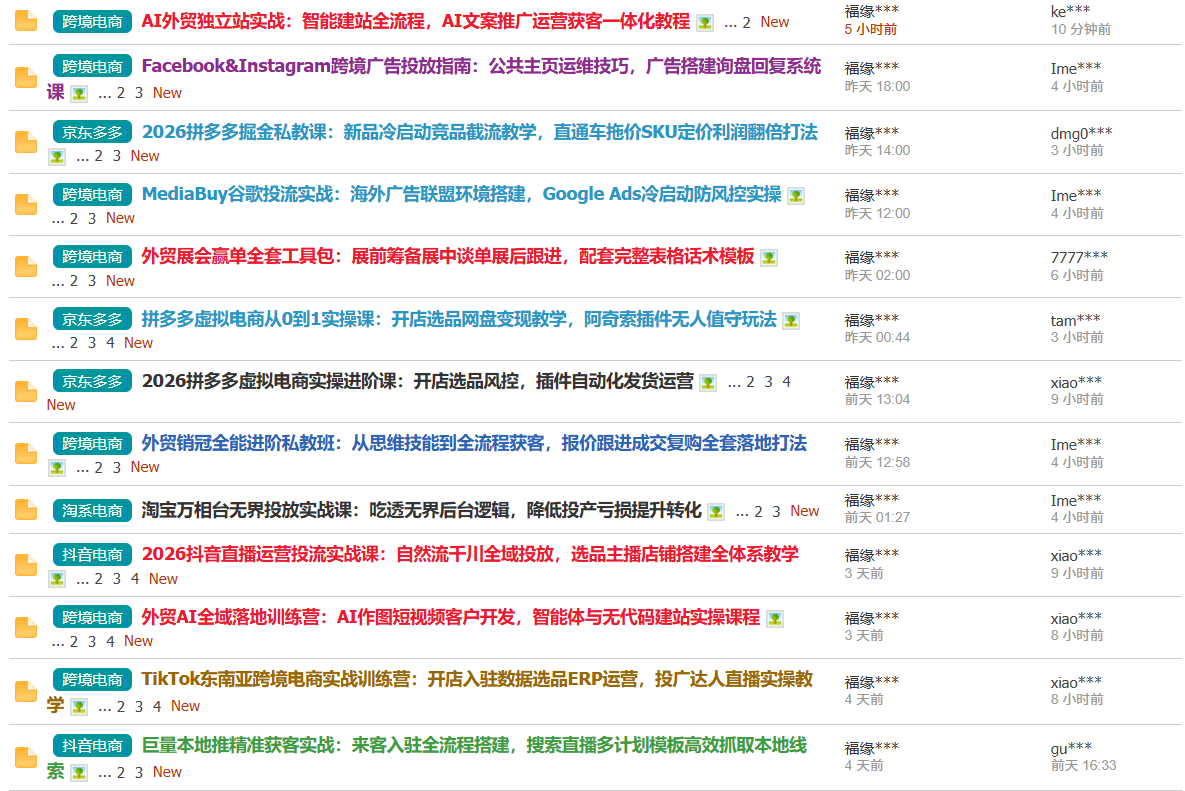This screenshot has width=1185, height=791.
Task: Click folder icon beside TikTok东南亚跨境电商 thread
Action: [x=26, y=692]
